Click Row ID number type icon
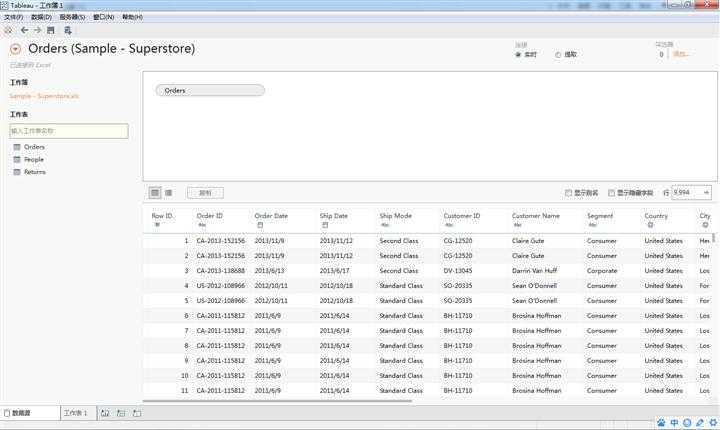The height and width of the screenshot is (430, 720). pos(158,225)
